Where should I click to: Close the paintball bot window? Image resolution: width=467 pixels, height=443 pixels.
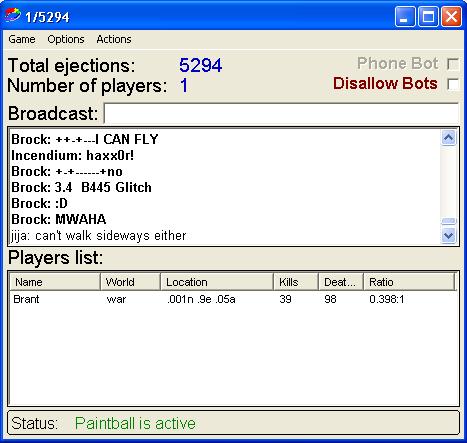coord(452,16)
